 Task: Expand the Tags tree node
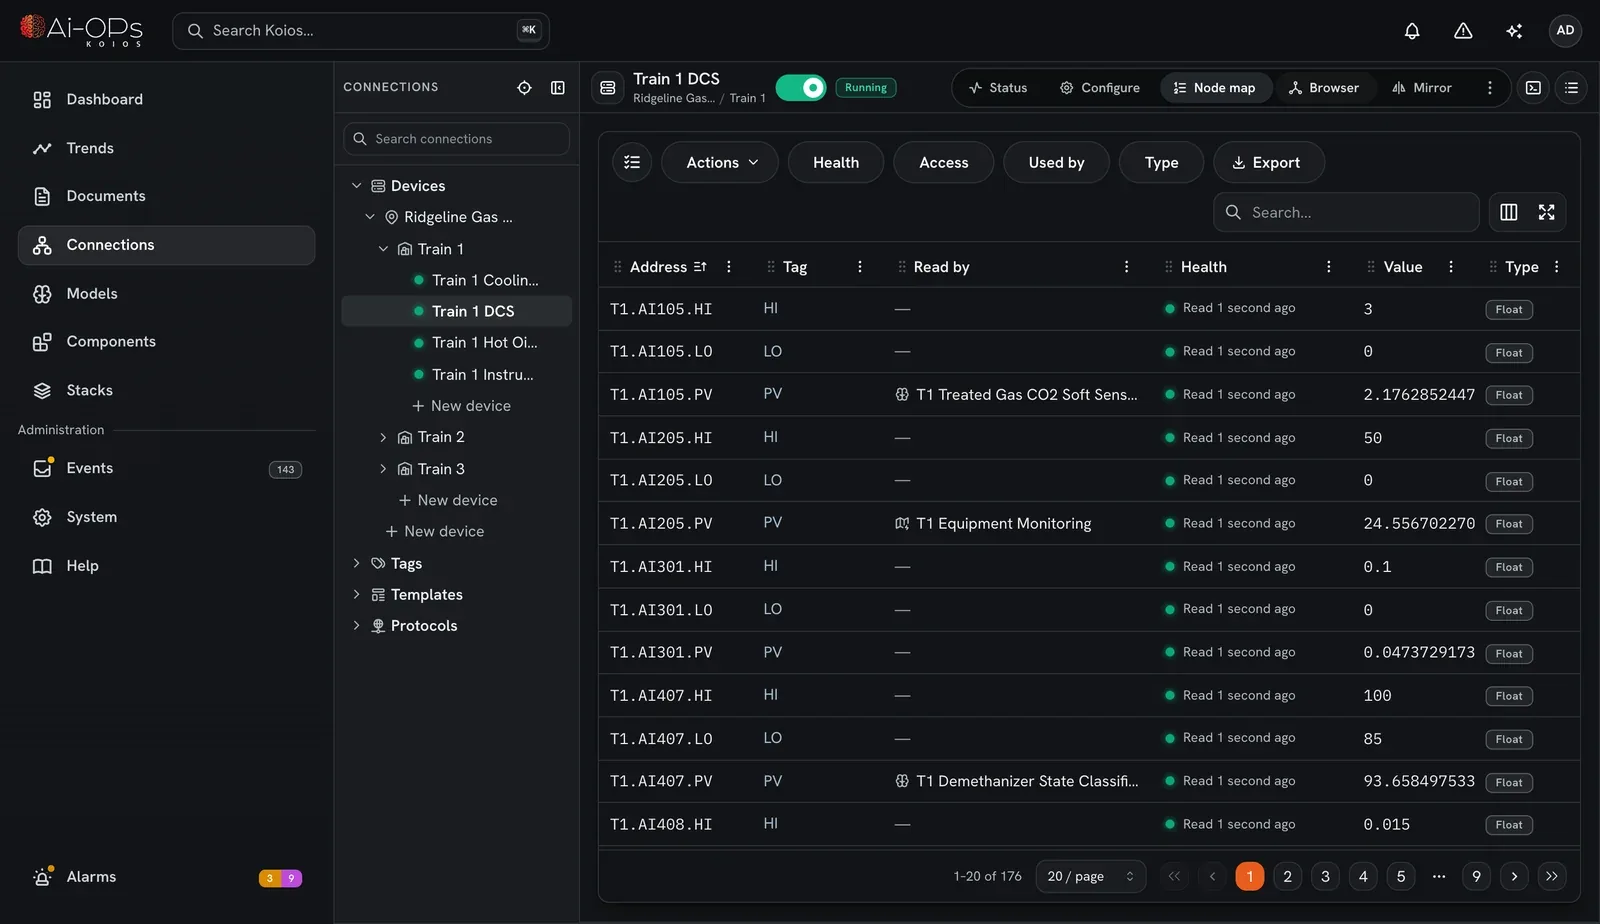point(356,563)
